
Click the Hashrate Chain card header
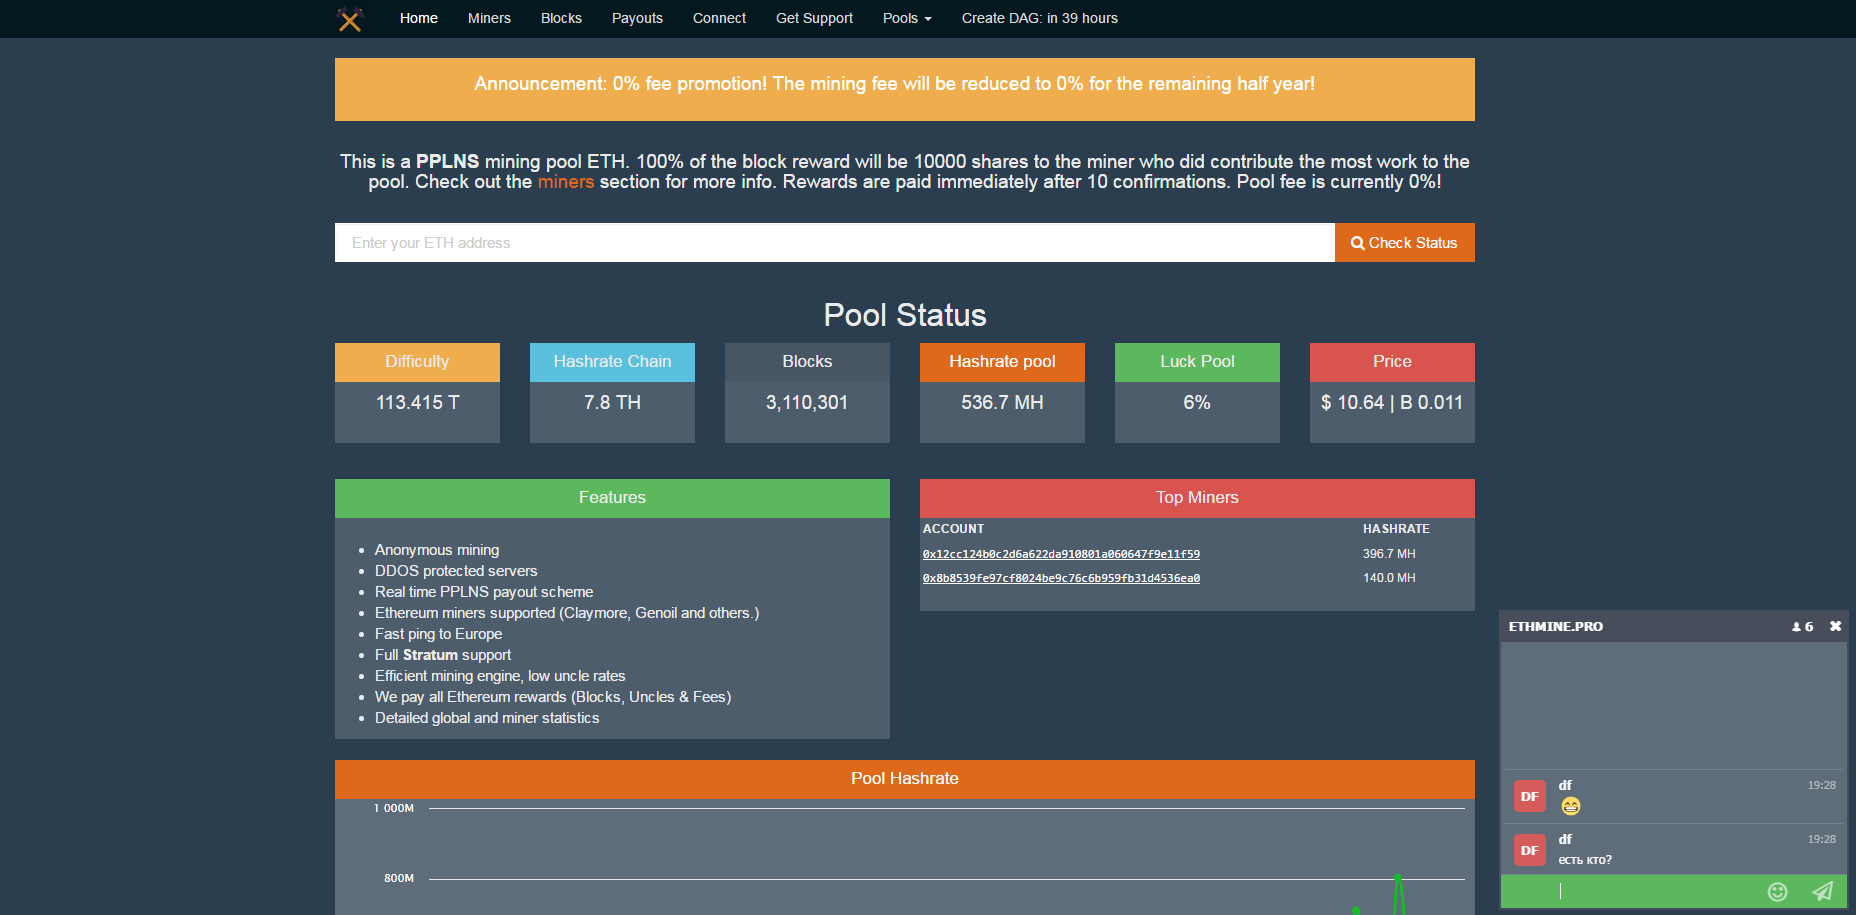pos(612,362)
